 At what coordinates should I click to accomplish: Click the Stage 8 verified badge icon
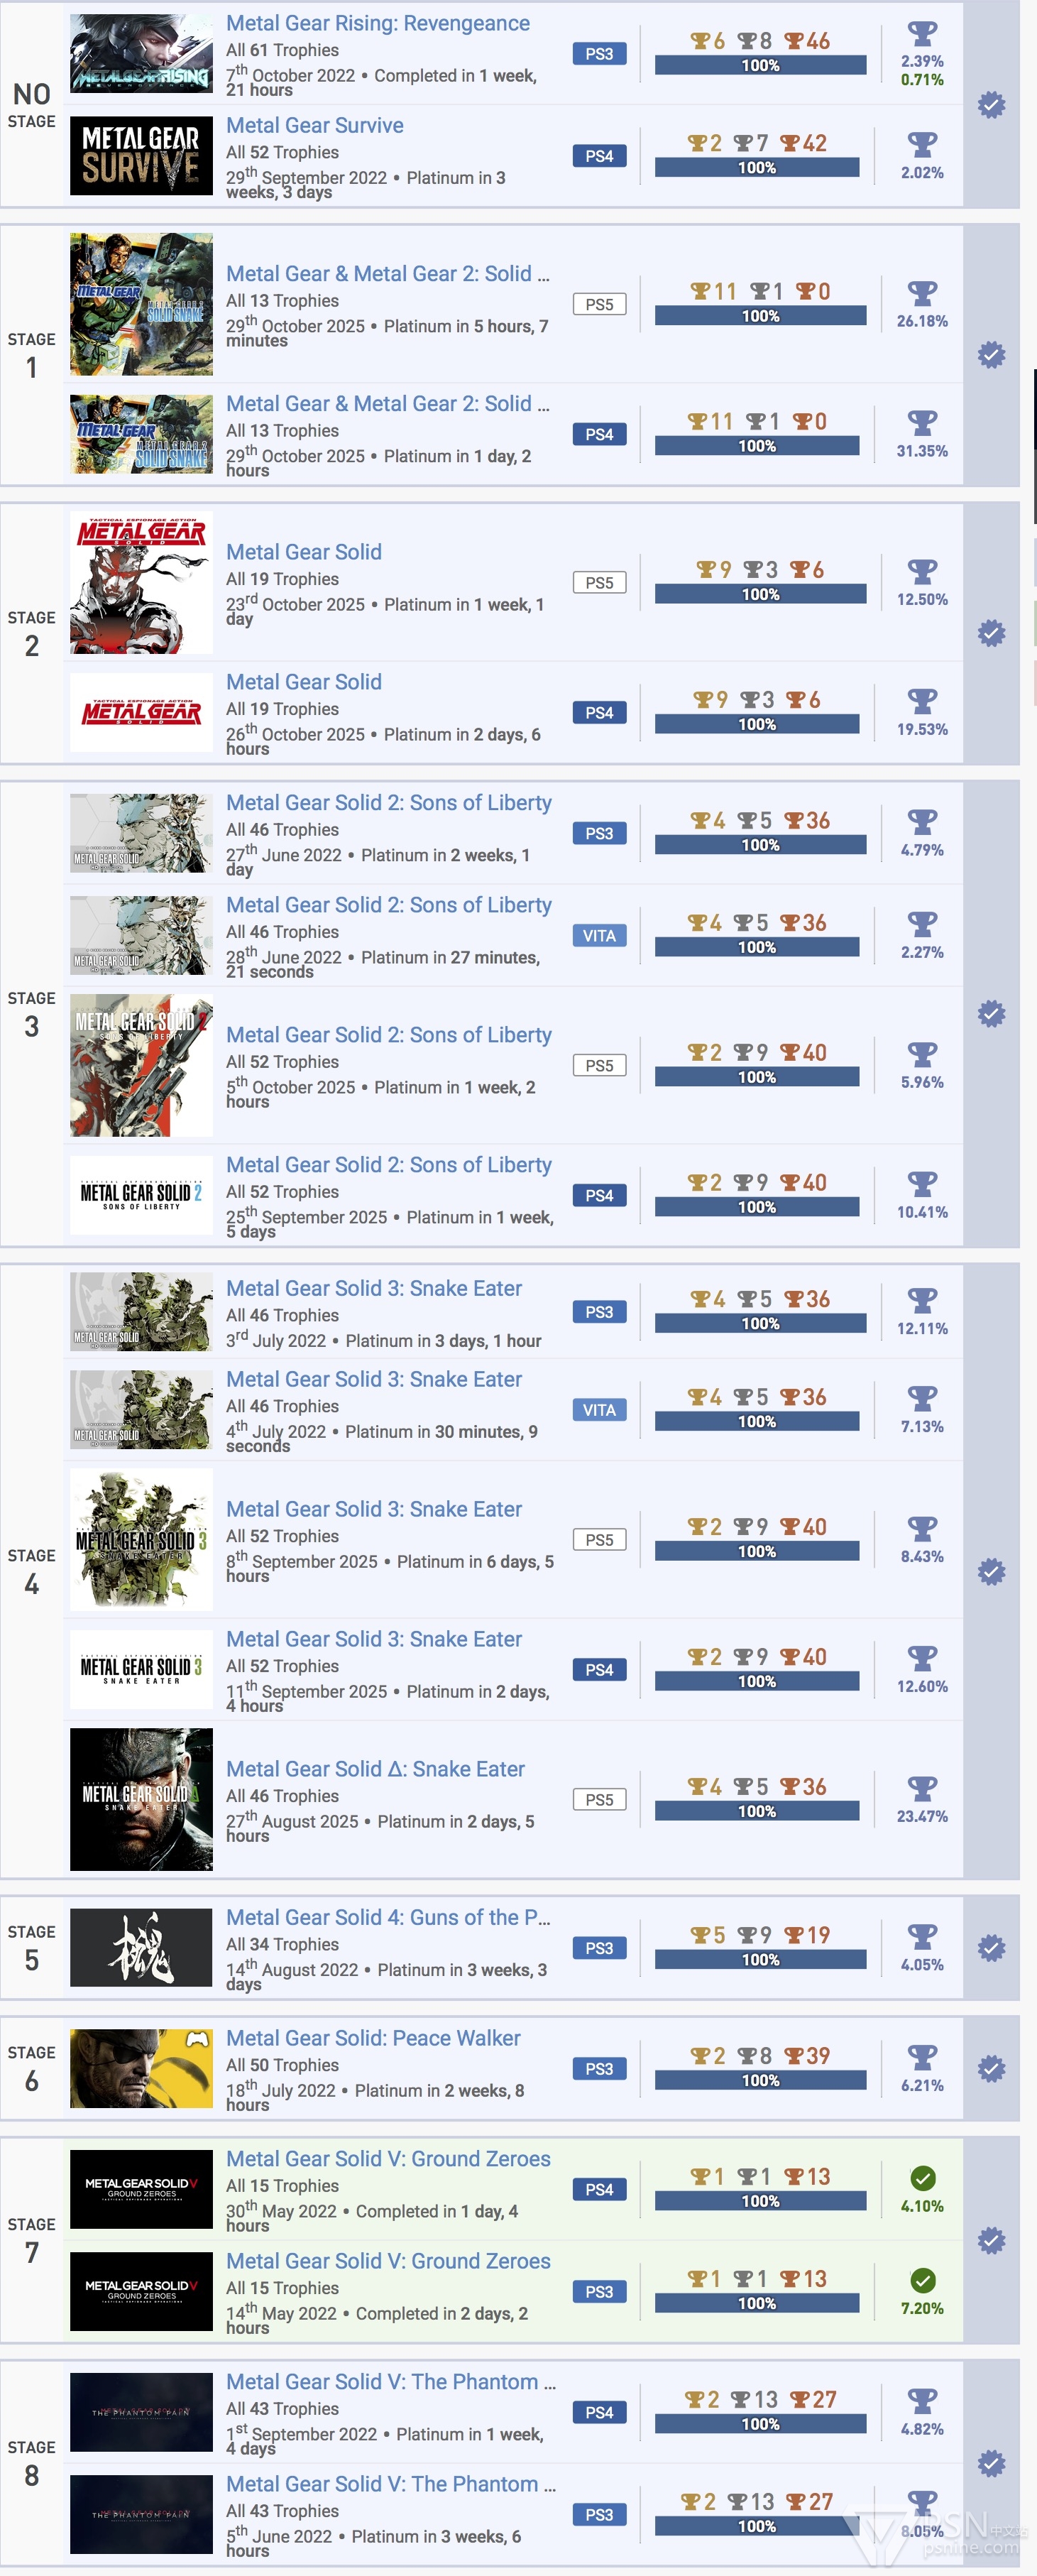pyautogui.click(x=991, y=2462)
